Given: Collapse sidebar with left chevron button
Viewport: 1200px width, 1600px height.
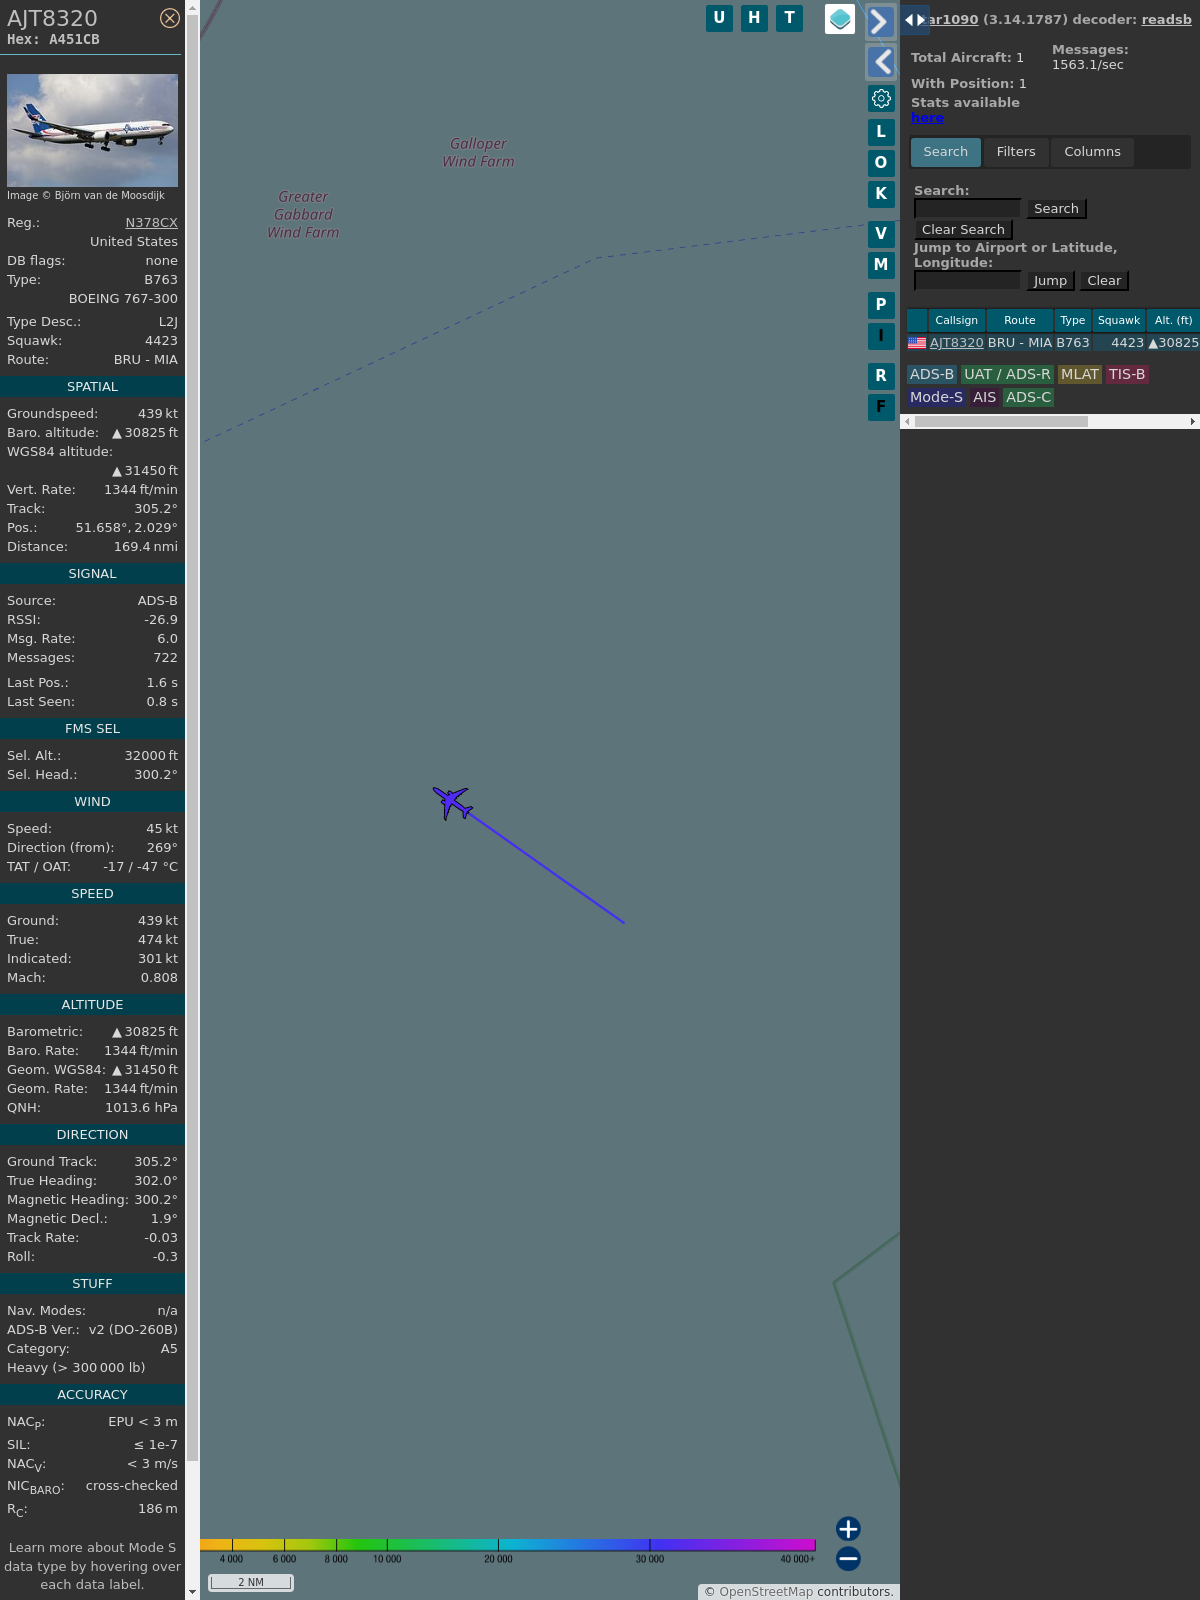Looking at the screenshot, I should [x=881, y=62].
